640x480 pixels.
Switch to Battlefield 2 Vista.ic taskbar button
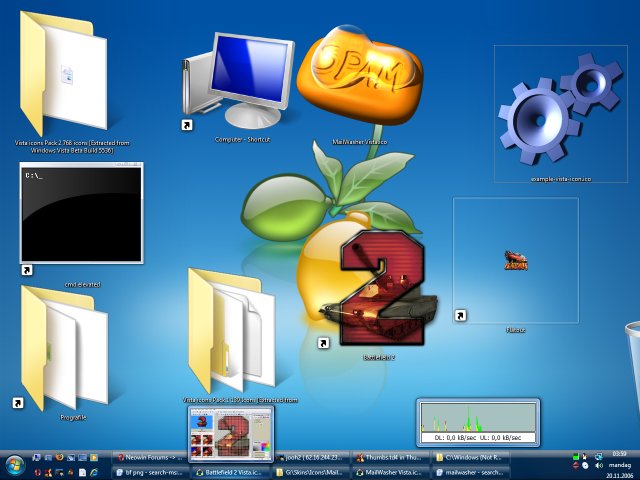(x=231, y=472)
